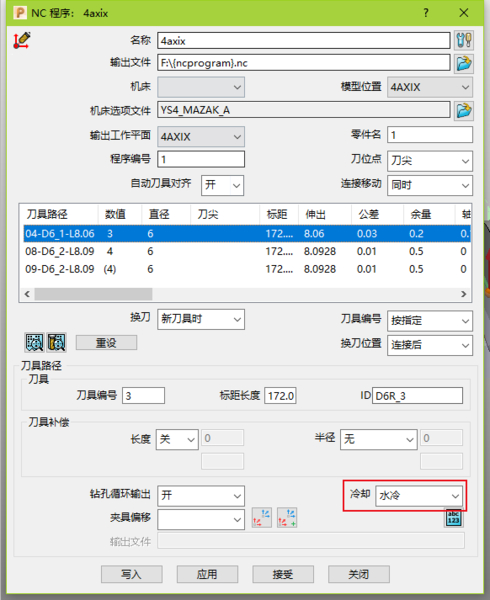490x600 pixels.
Task: Open the 输出工作平面 dropdown
Action: (201, 137)
